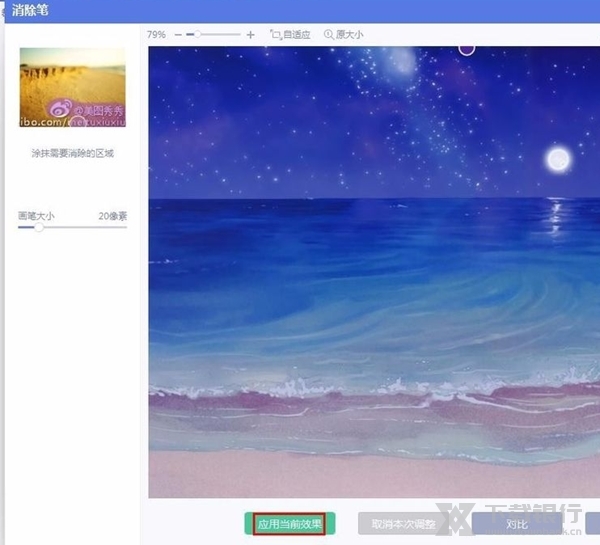This screenshot has height=545, width=600.
Task: Click the 消除笔 title bar text
Action: pyautogui.click(x=29, y=10)
